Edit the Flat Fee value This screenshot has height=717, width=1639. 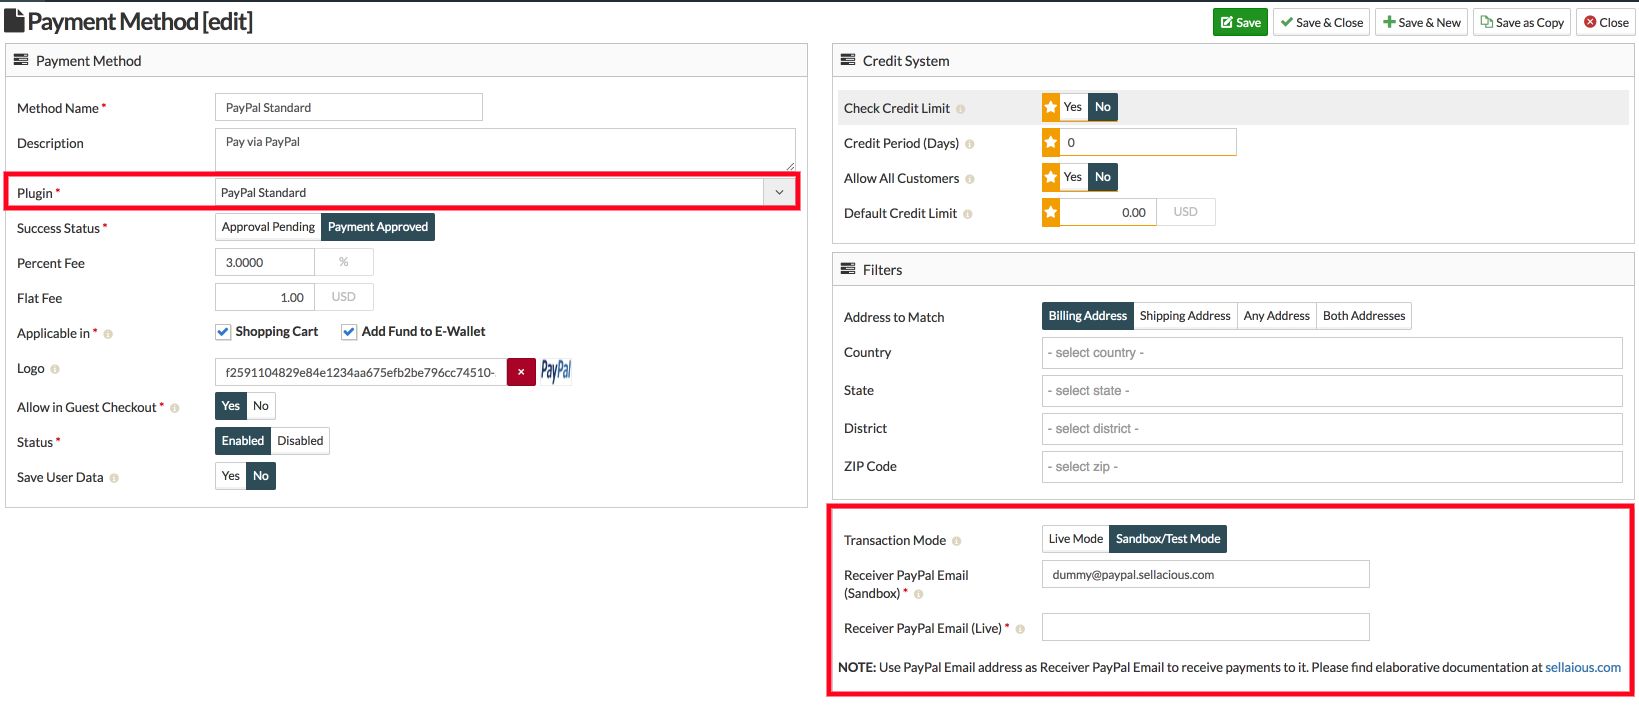[265, 297]
